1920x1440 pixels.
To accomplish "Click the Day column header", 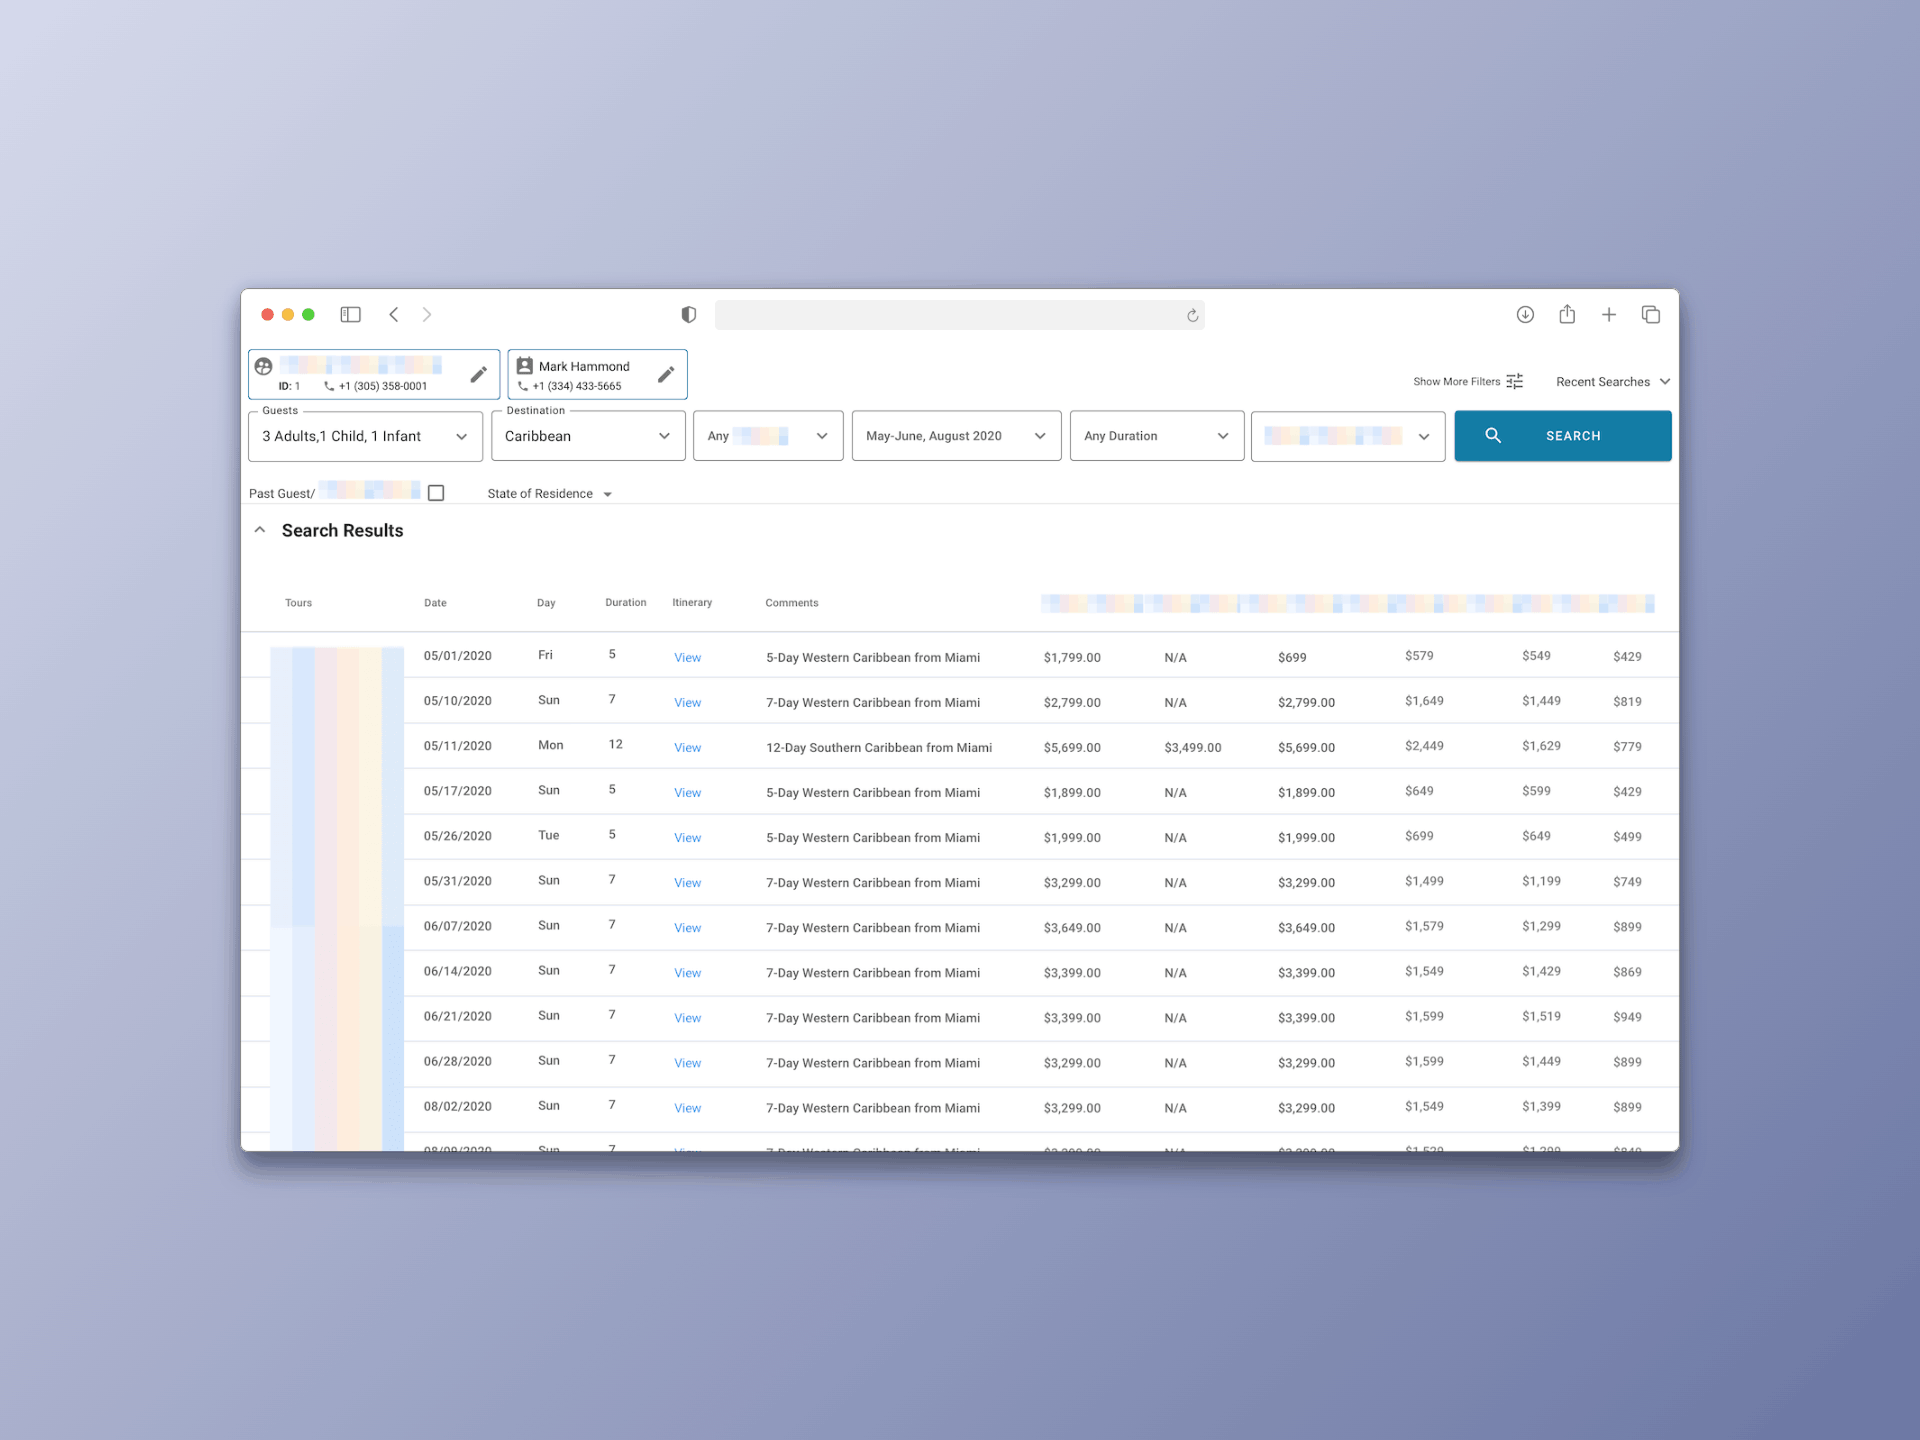I will (546, 603).
